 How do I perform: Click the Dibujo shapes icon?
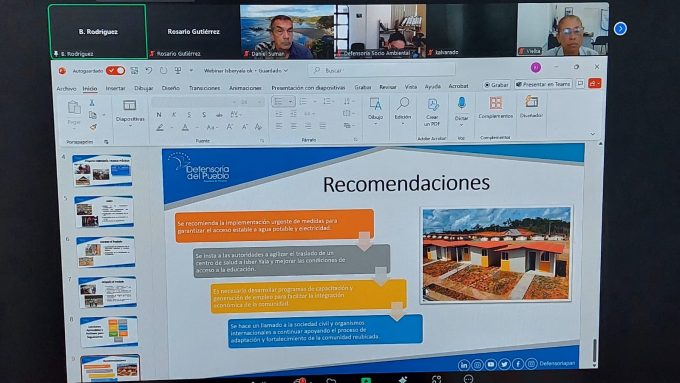coord(375,104)
